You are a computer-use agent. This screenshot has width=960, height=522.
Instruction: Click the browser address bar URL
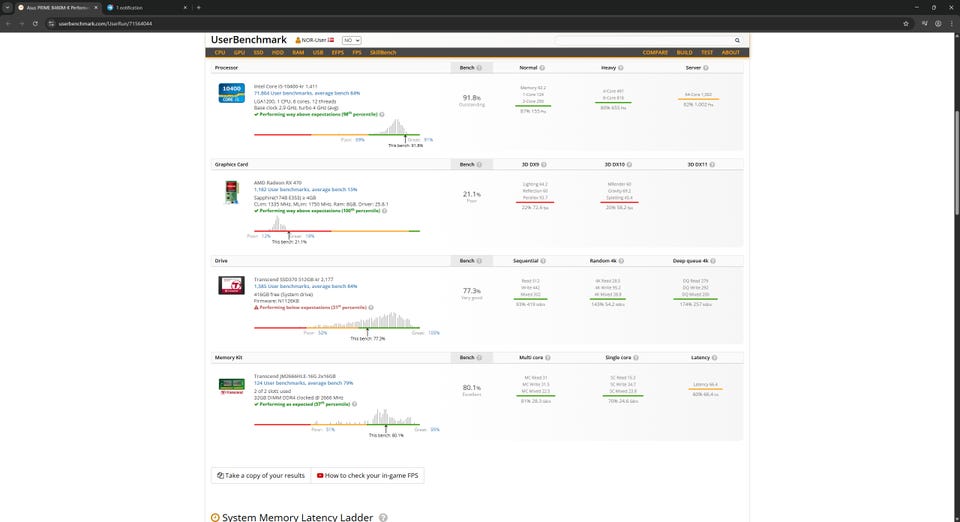tap(105, 24)
